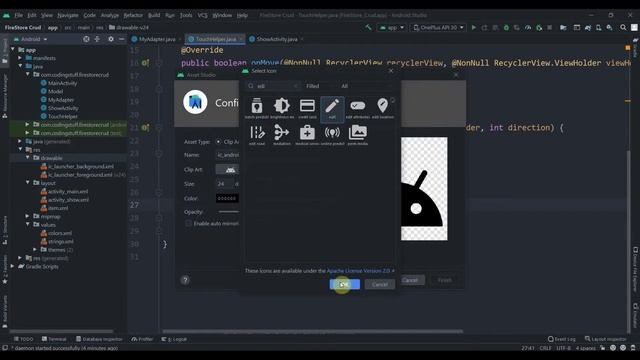Open the Filled icon style dropdown

(x=319, y=86)
